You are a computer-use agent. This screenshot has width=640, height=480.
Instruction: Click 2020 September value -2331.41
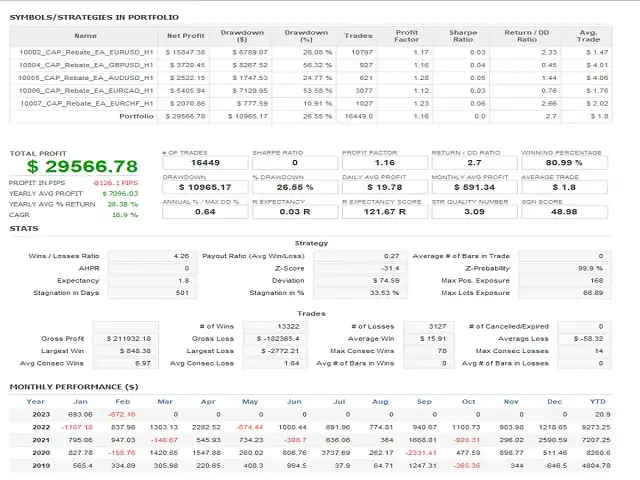421,453
